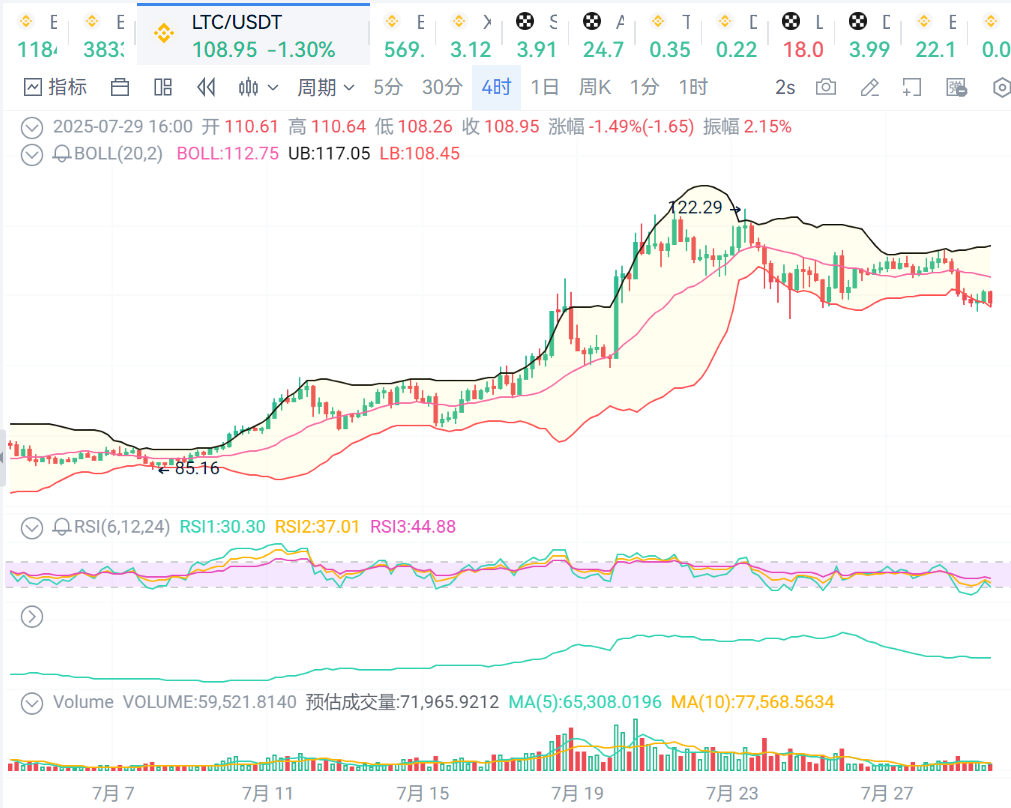Click the RSI2:37.01 value
The width and height of the screenshot is (1011, 808).
coord(317,527)
